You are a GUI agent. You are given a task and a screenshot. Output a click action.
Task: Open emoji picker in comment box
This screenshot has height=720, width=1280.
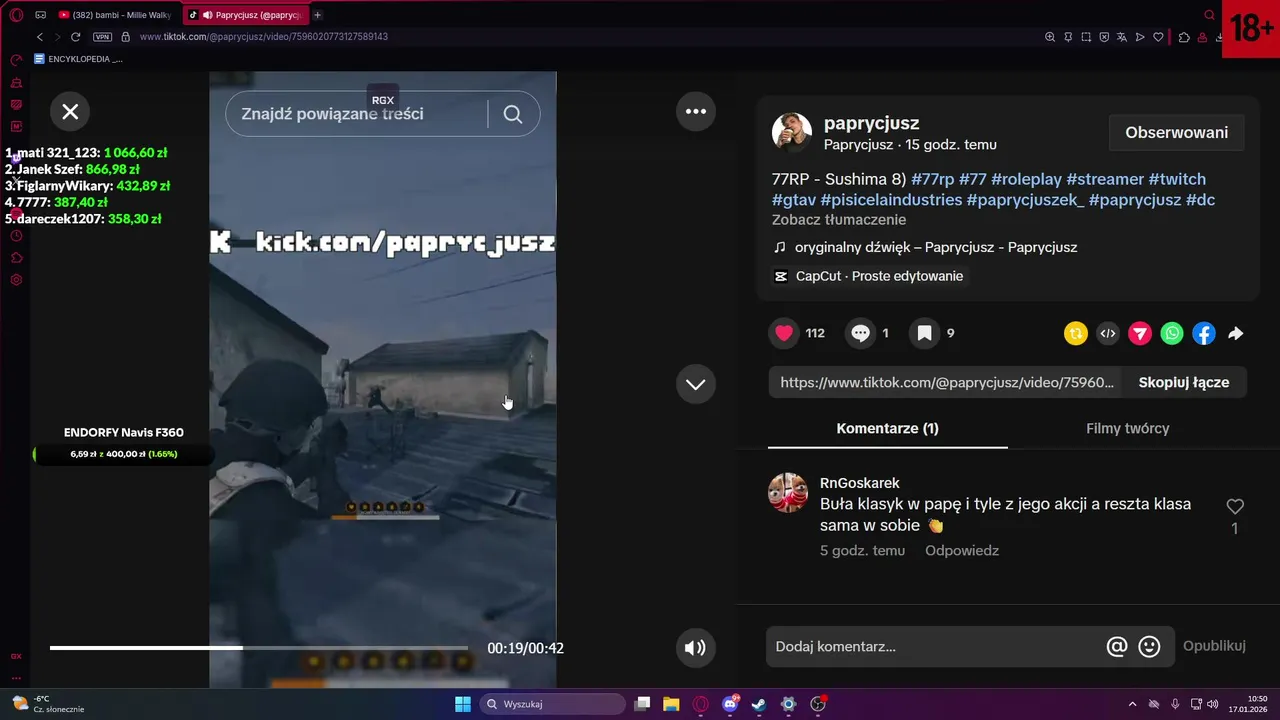1150,647
